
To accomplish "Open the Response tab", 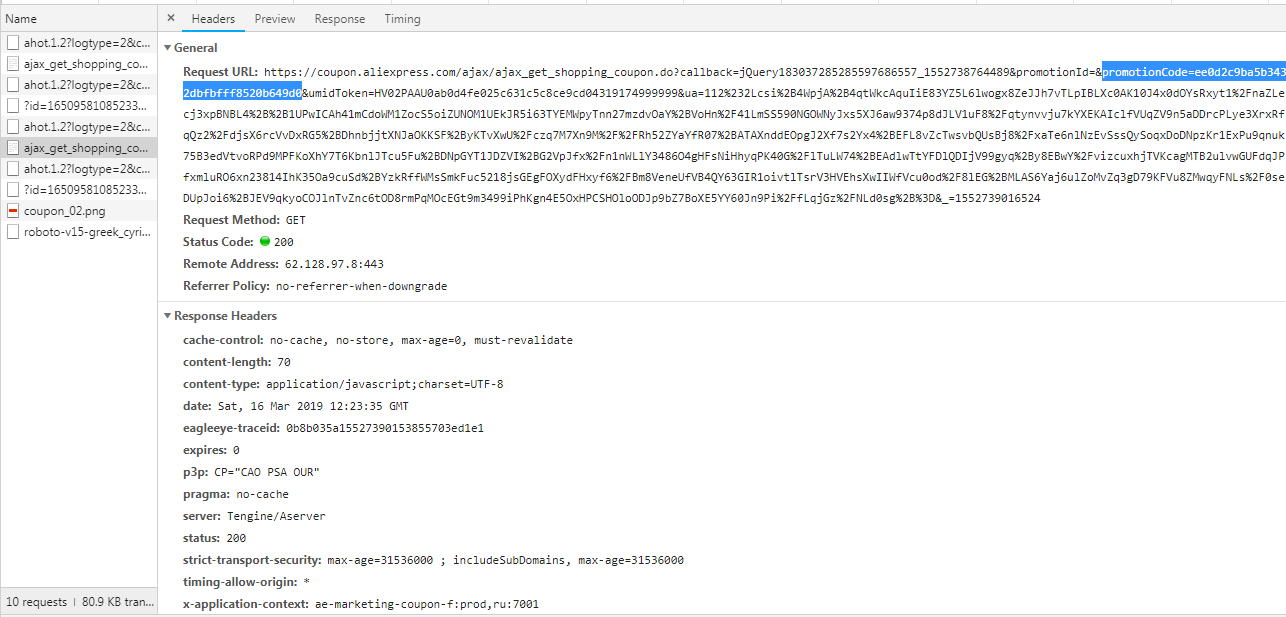I will coord(340,19).
